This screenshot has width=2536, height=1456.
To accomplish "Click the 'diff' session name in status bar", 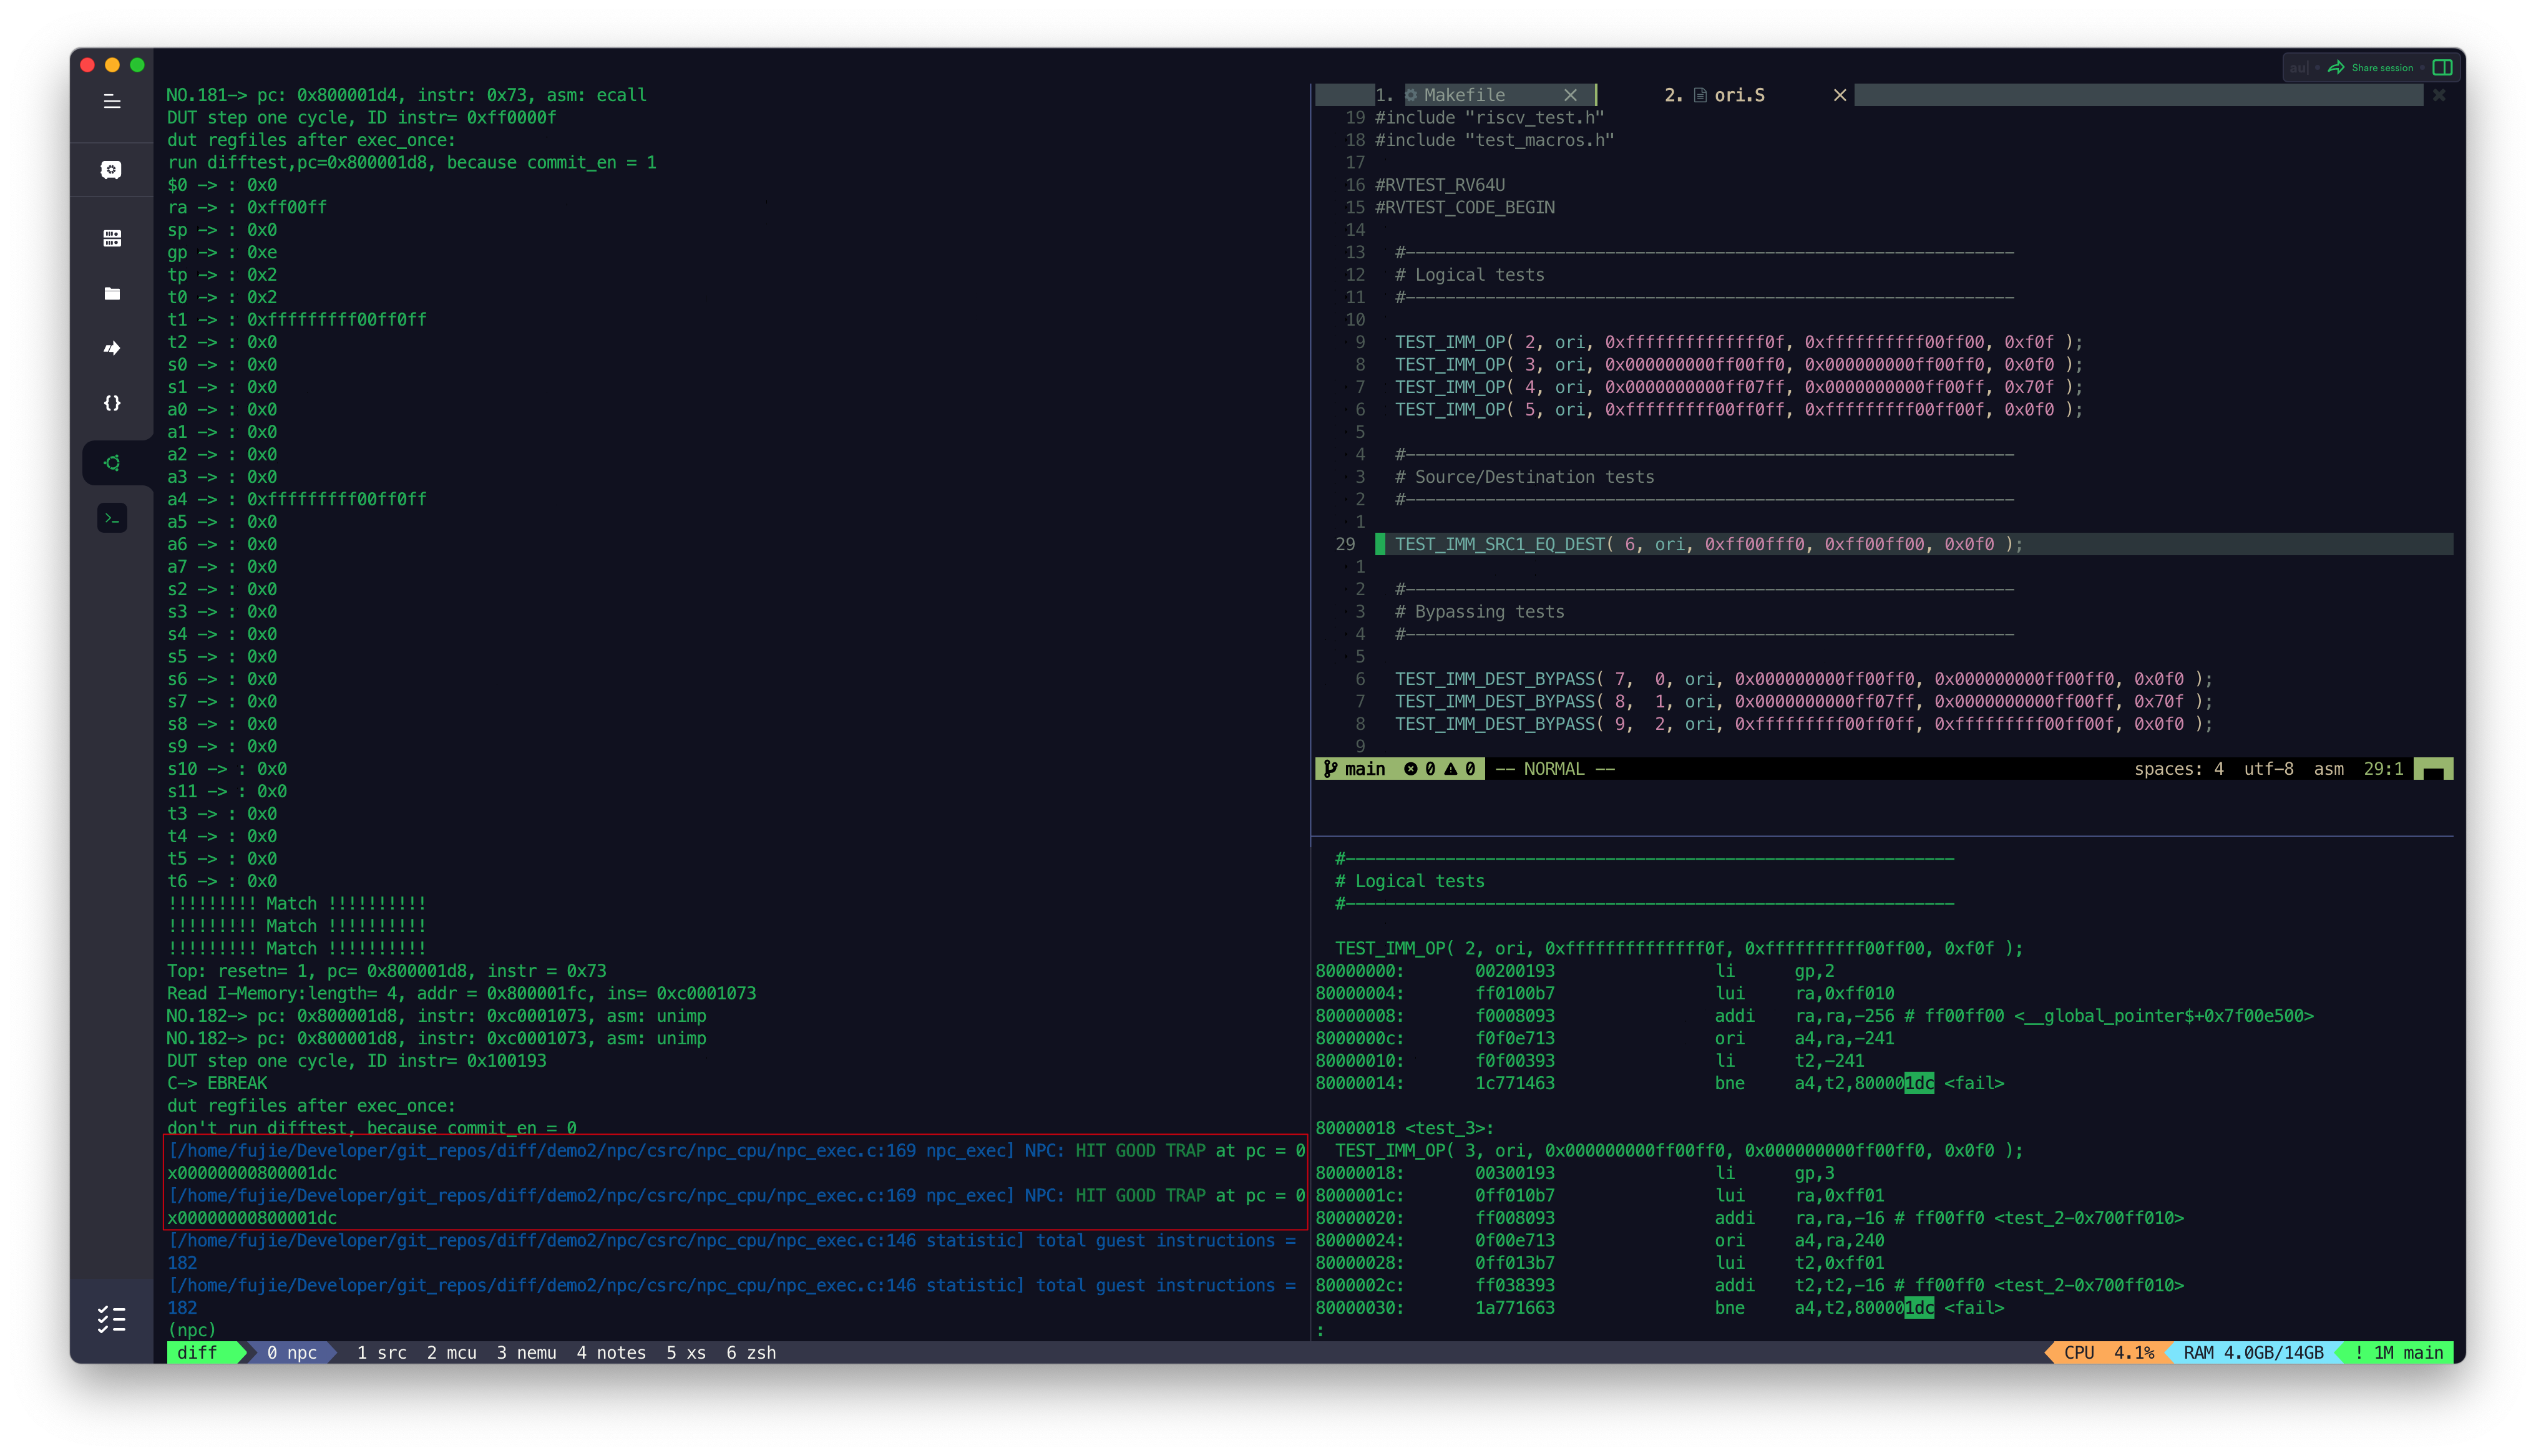I will tap(197, 1352).
